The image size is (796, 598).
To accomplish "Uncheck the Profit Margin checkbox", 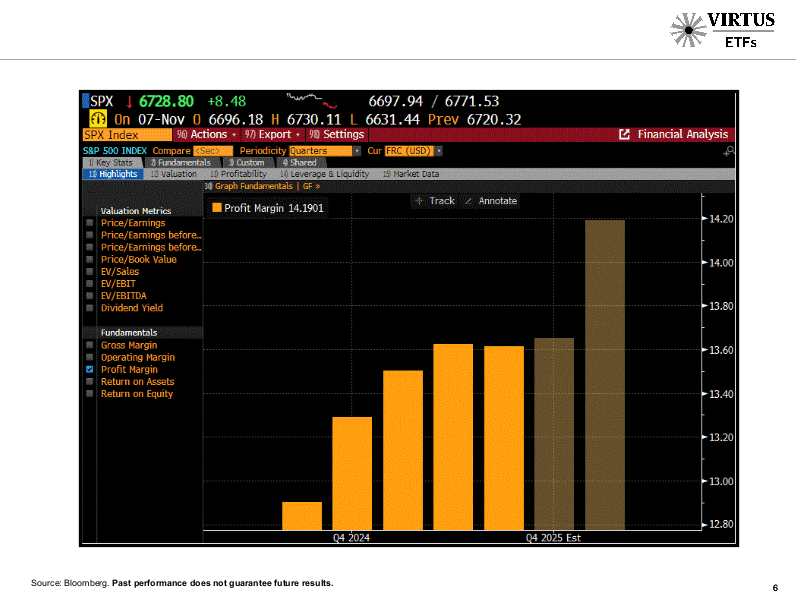I will (x=90, y=370).
